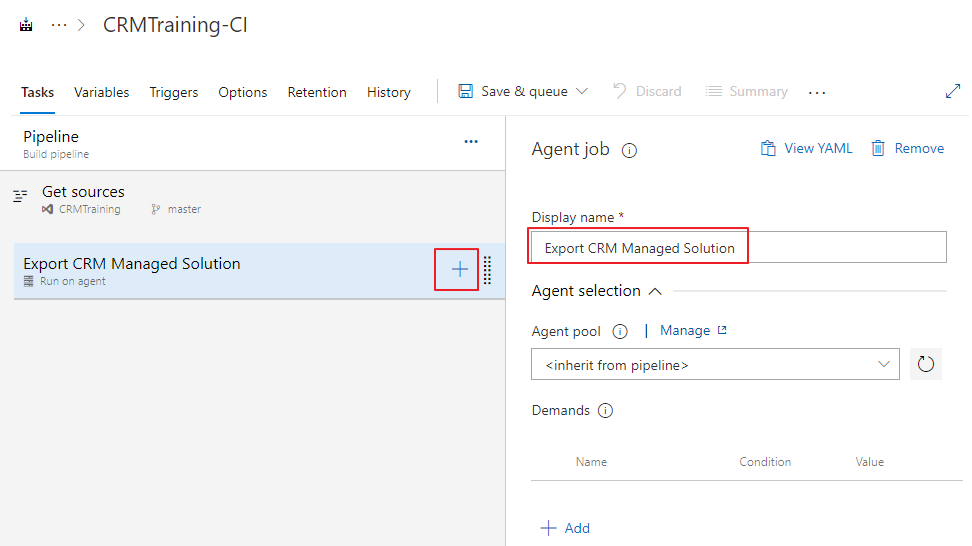This screenshot has width=972, height=546.
Task: Expand the Save & queue dropdown
Action: pos(582,91)
